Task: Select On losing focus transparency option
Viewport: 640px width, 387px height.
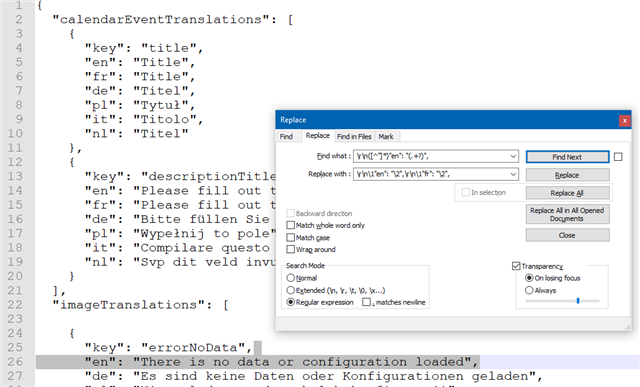Action: pyautogui.click(x=529, y=278)
